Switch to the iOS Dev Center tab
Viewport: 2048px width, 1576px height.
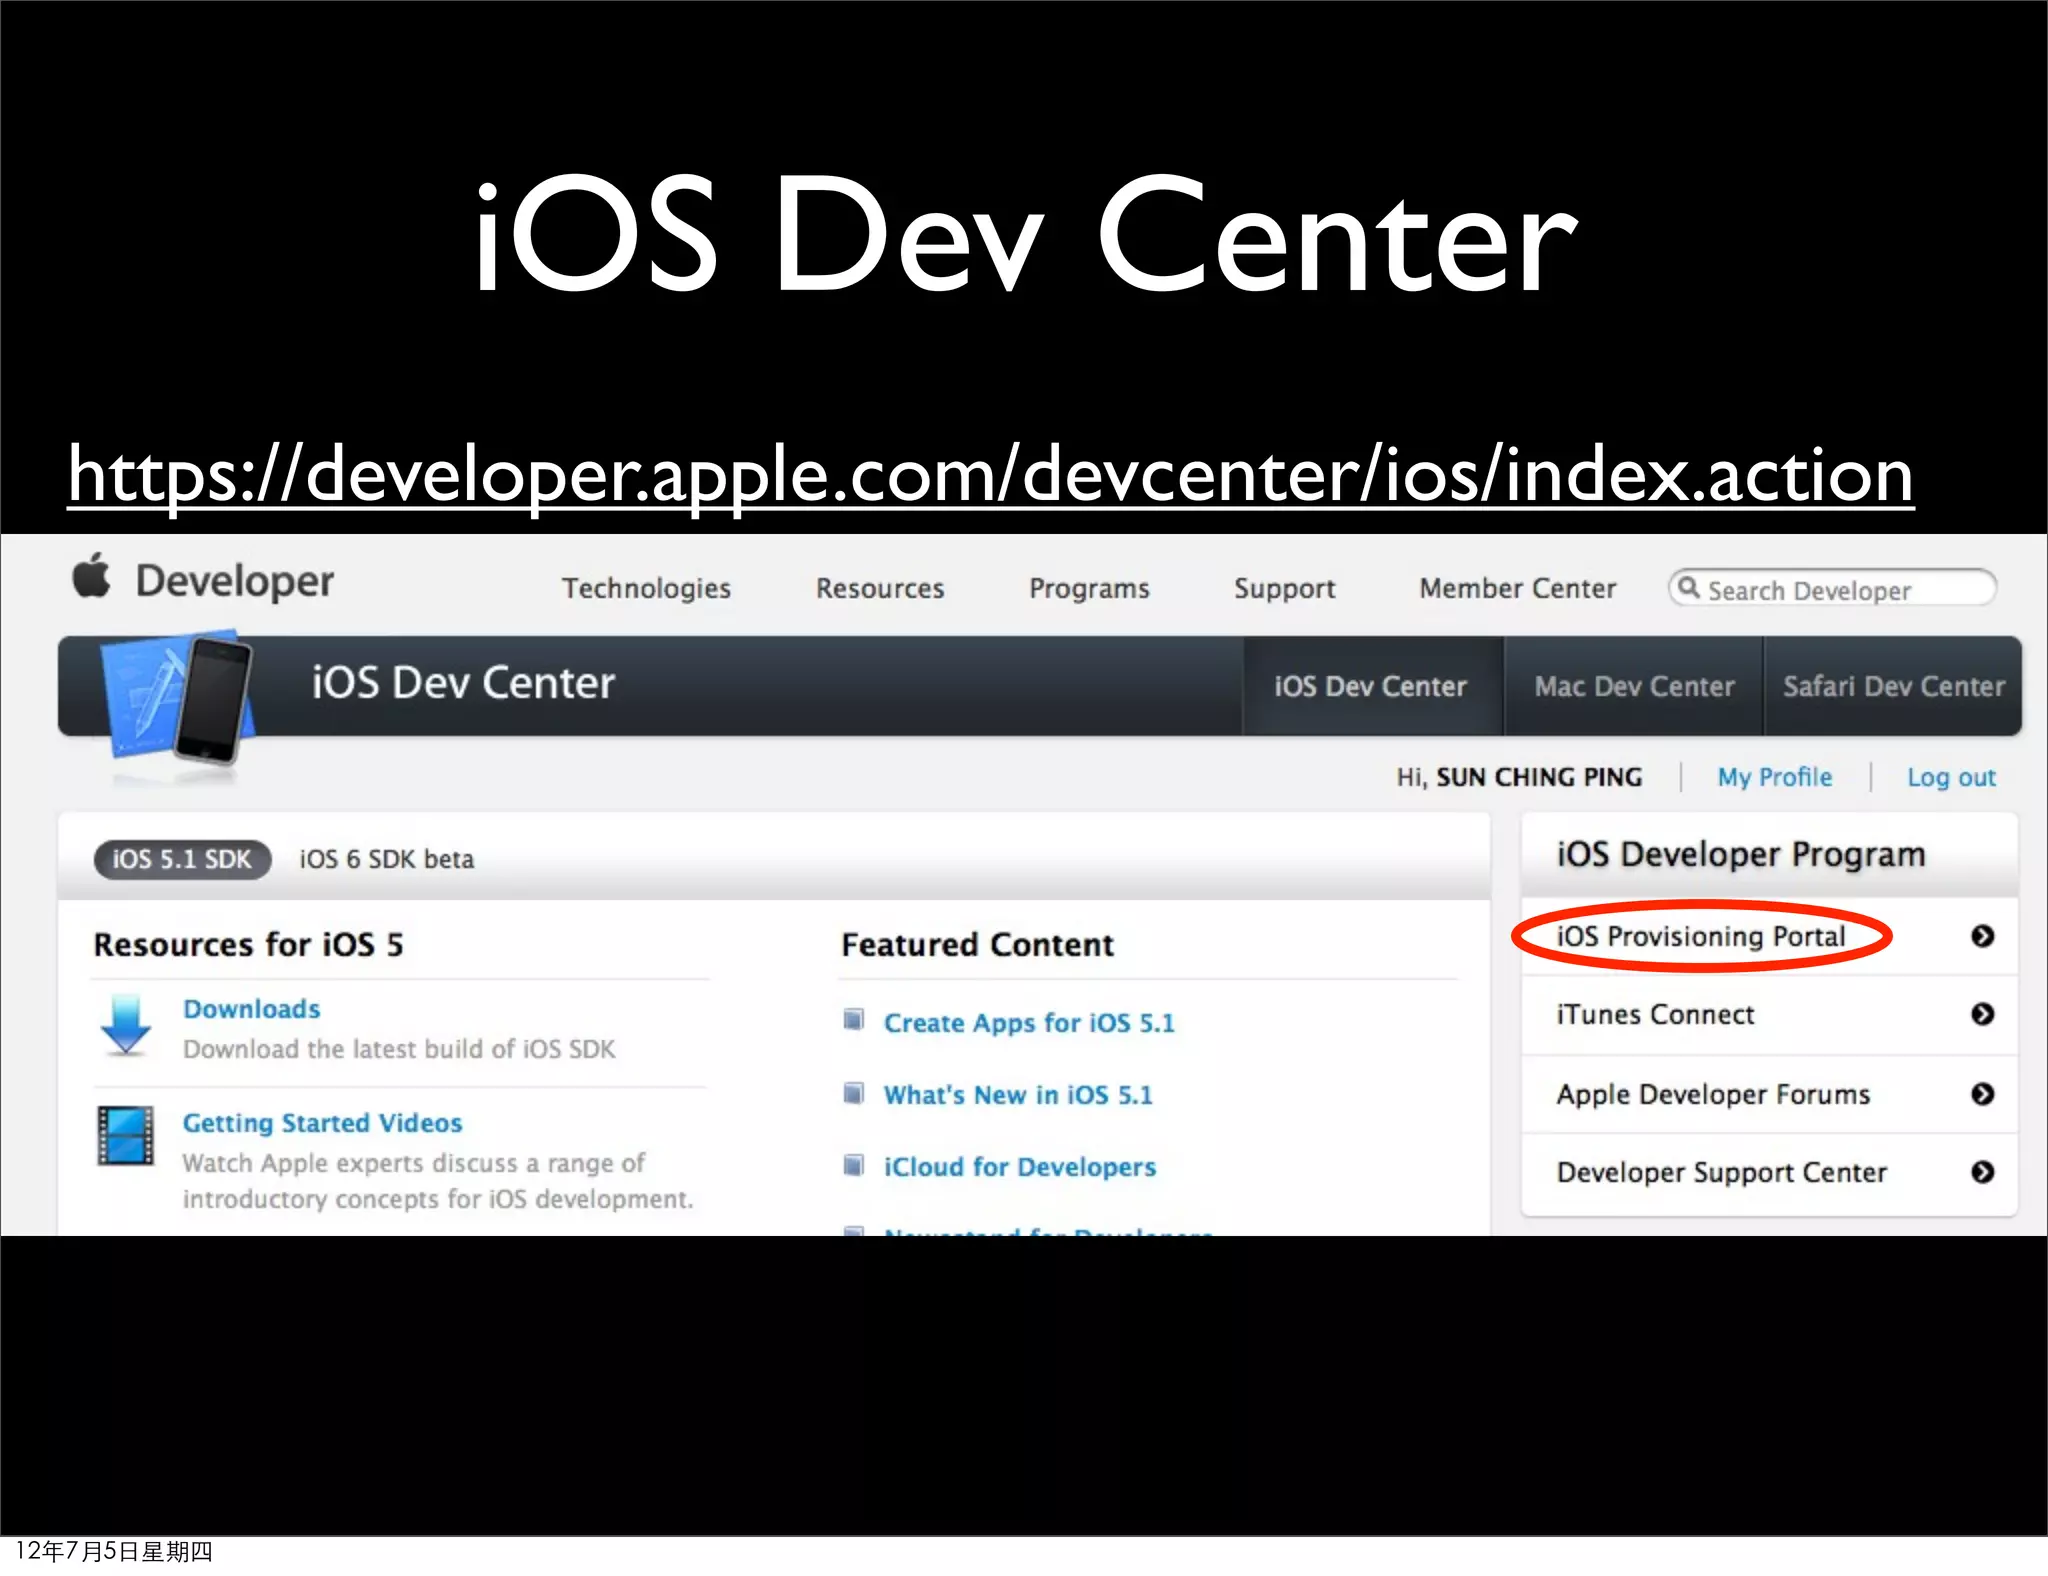[x=1372, y=686]
